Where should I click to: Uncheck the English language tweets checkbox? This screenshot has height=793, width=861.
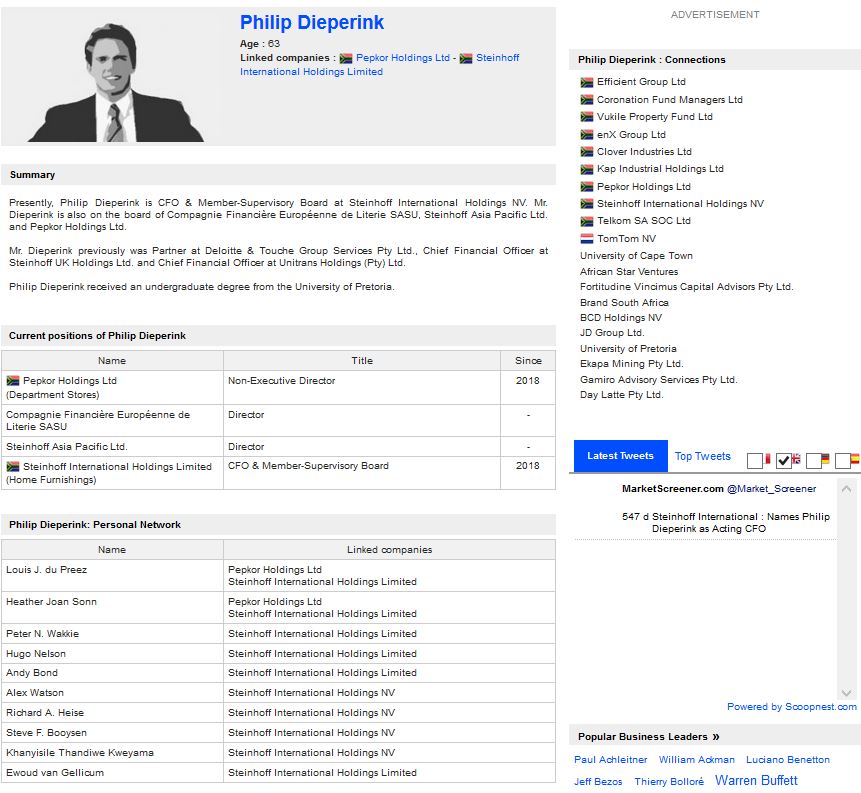784,461
